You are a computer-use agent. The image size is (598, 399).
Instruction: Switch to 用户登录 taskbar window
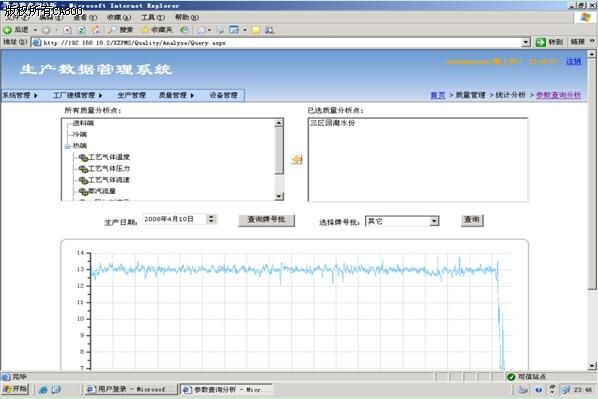pyautogui.click(x=130, y=389)
